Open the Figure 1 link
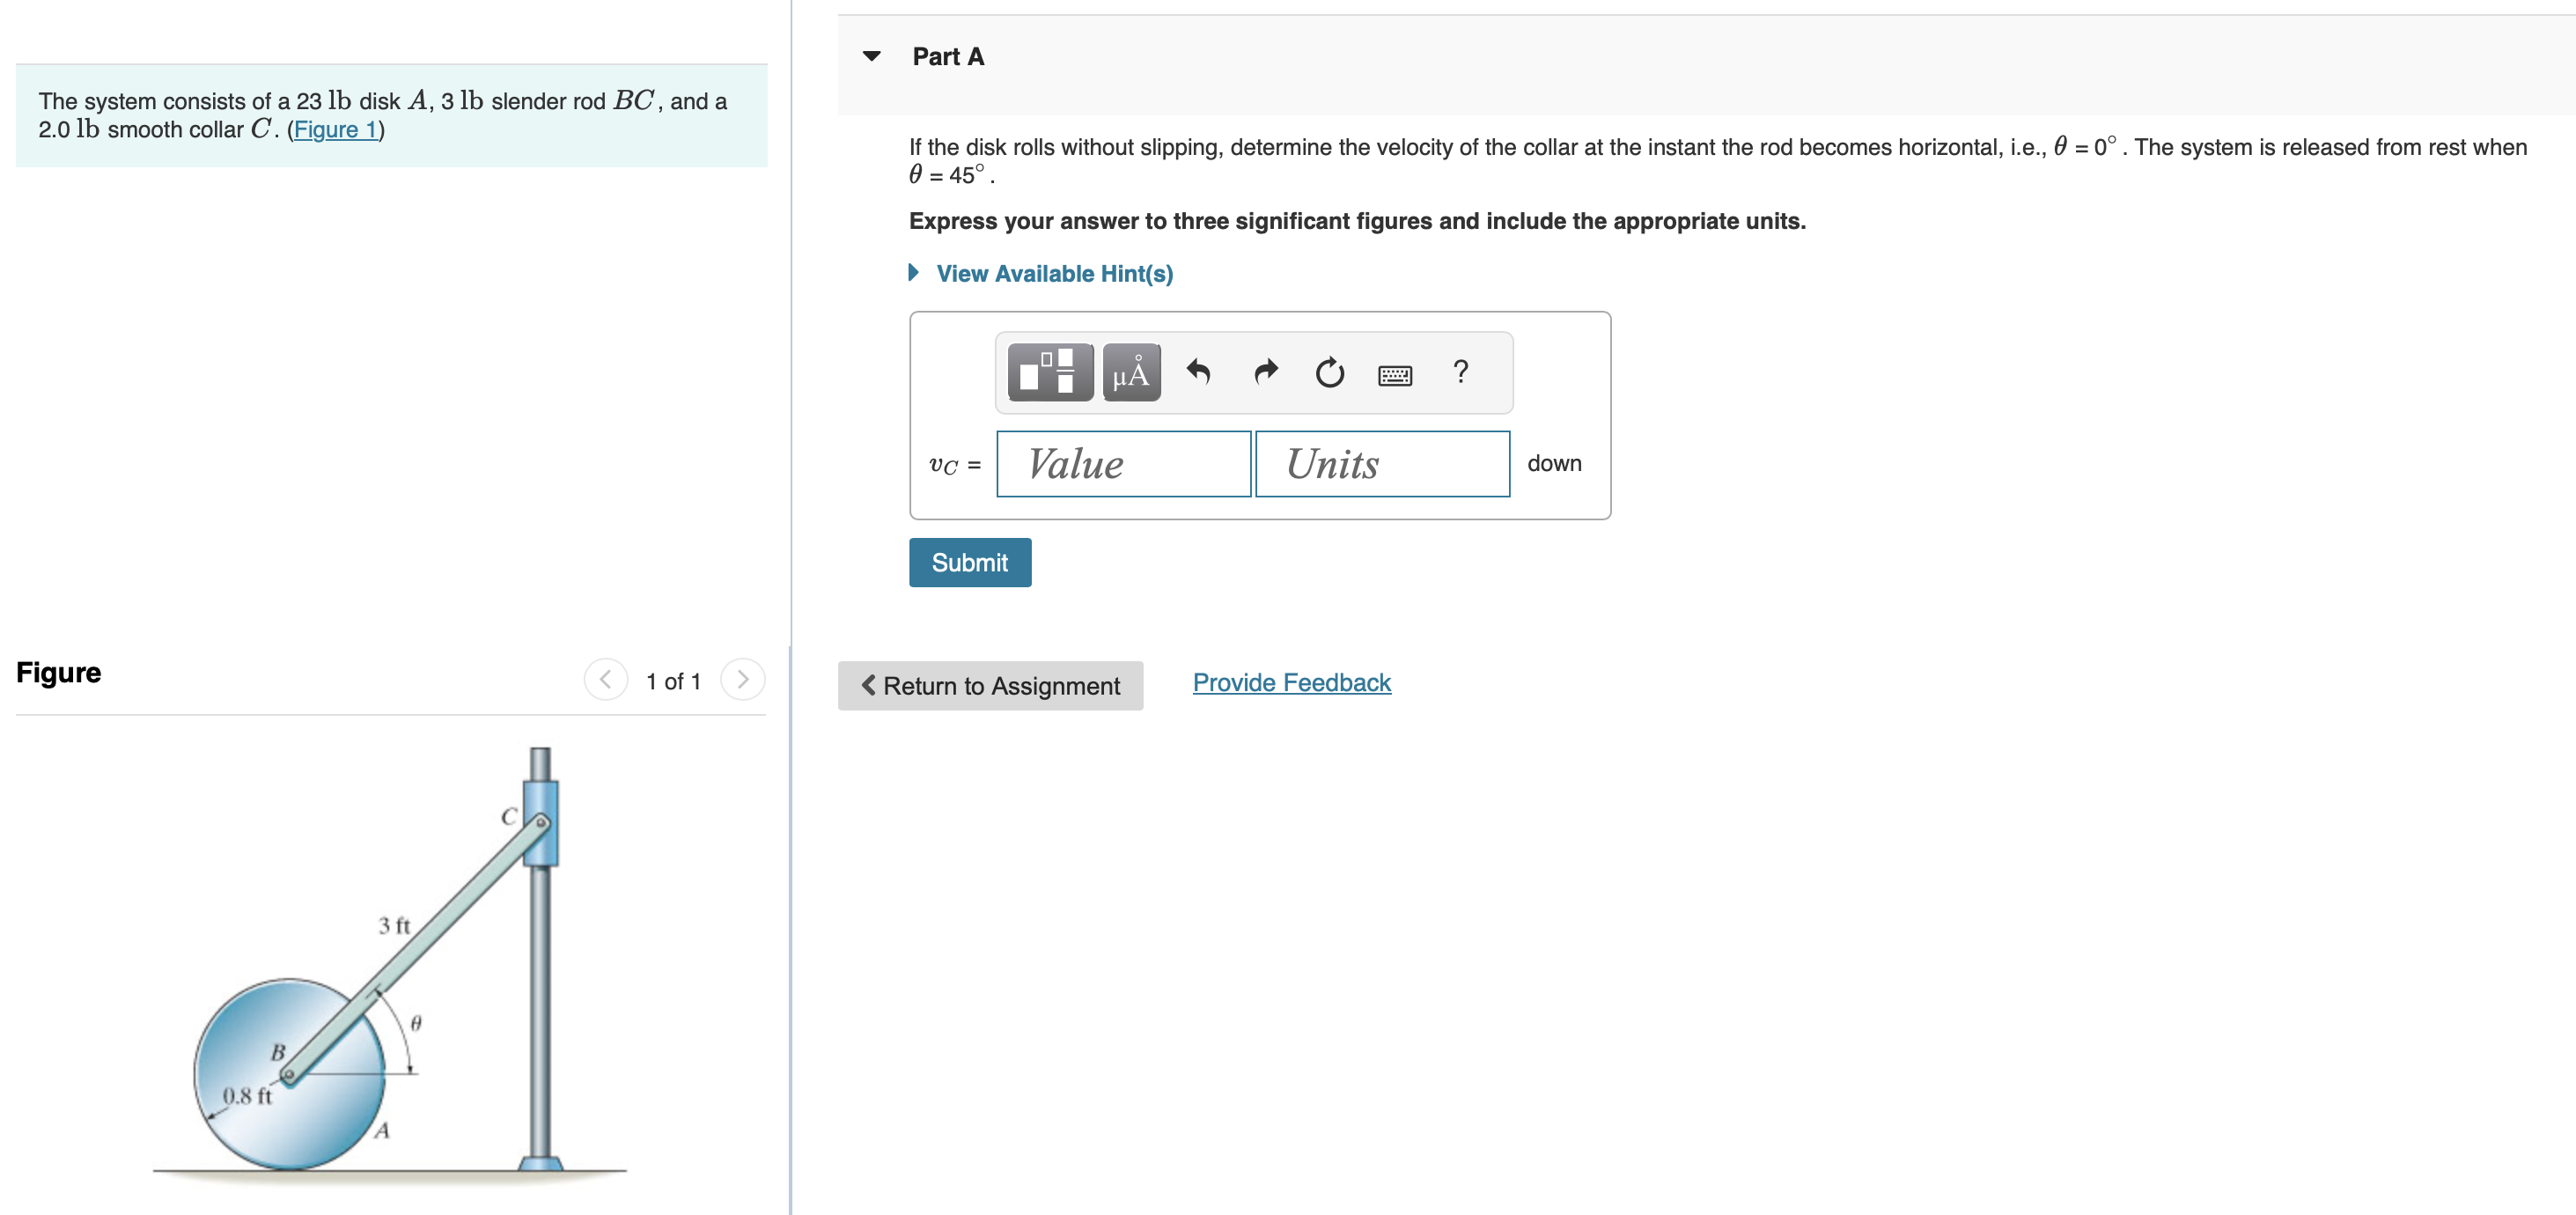 click(x=335, y=130)
